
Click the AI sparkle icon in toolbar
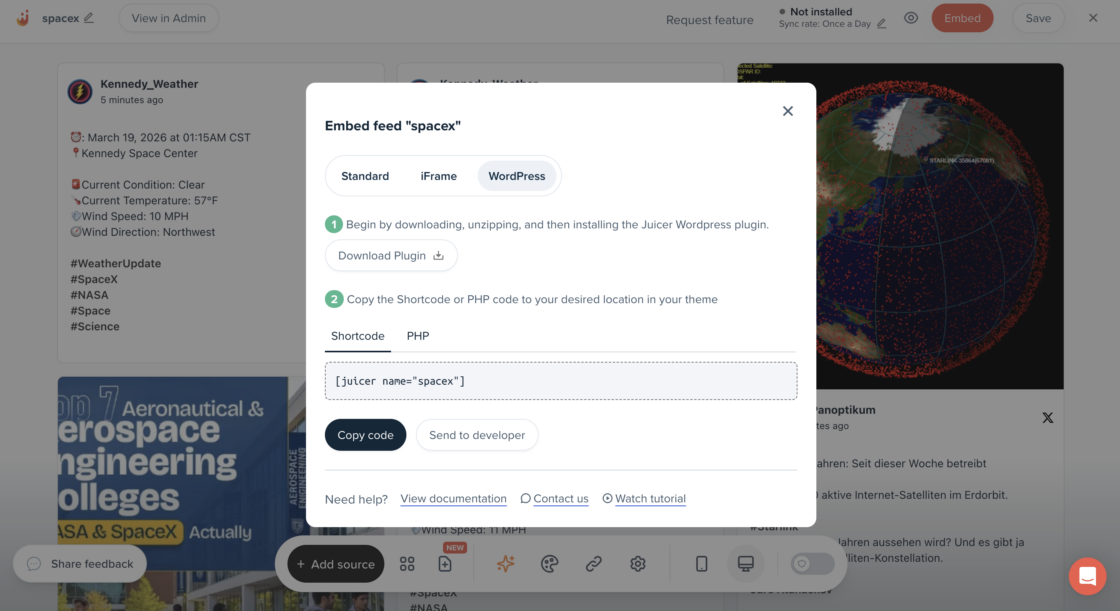pos(506,564)
